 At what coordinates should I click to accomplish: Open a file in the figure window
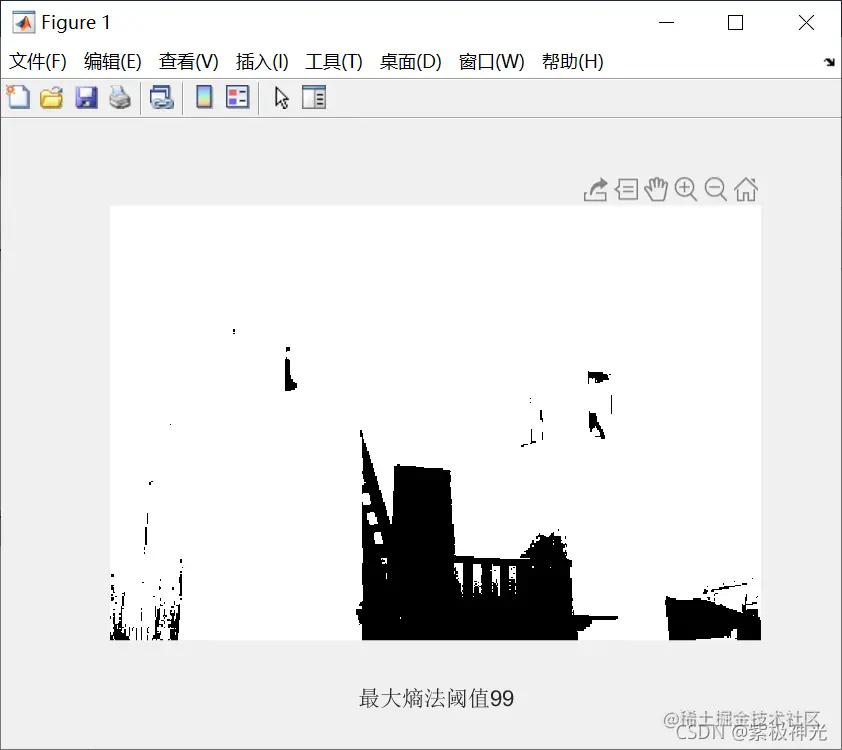51,97
